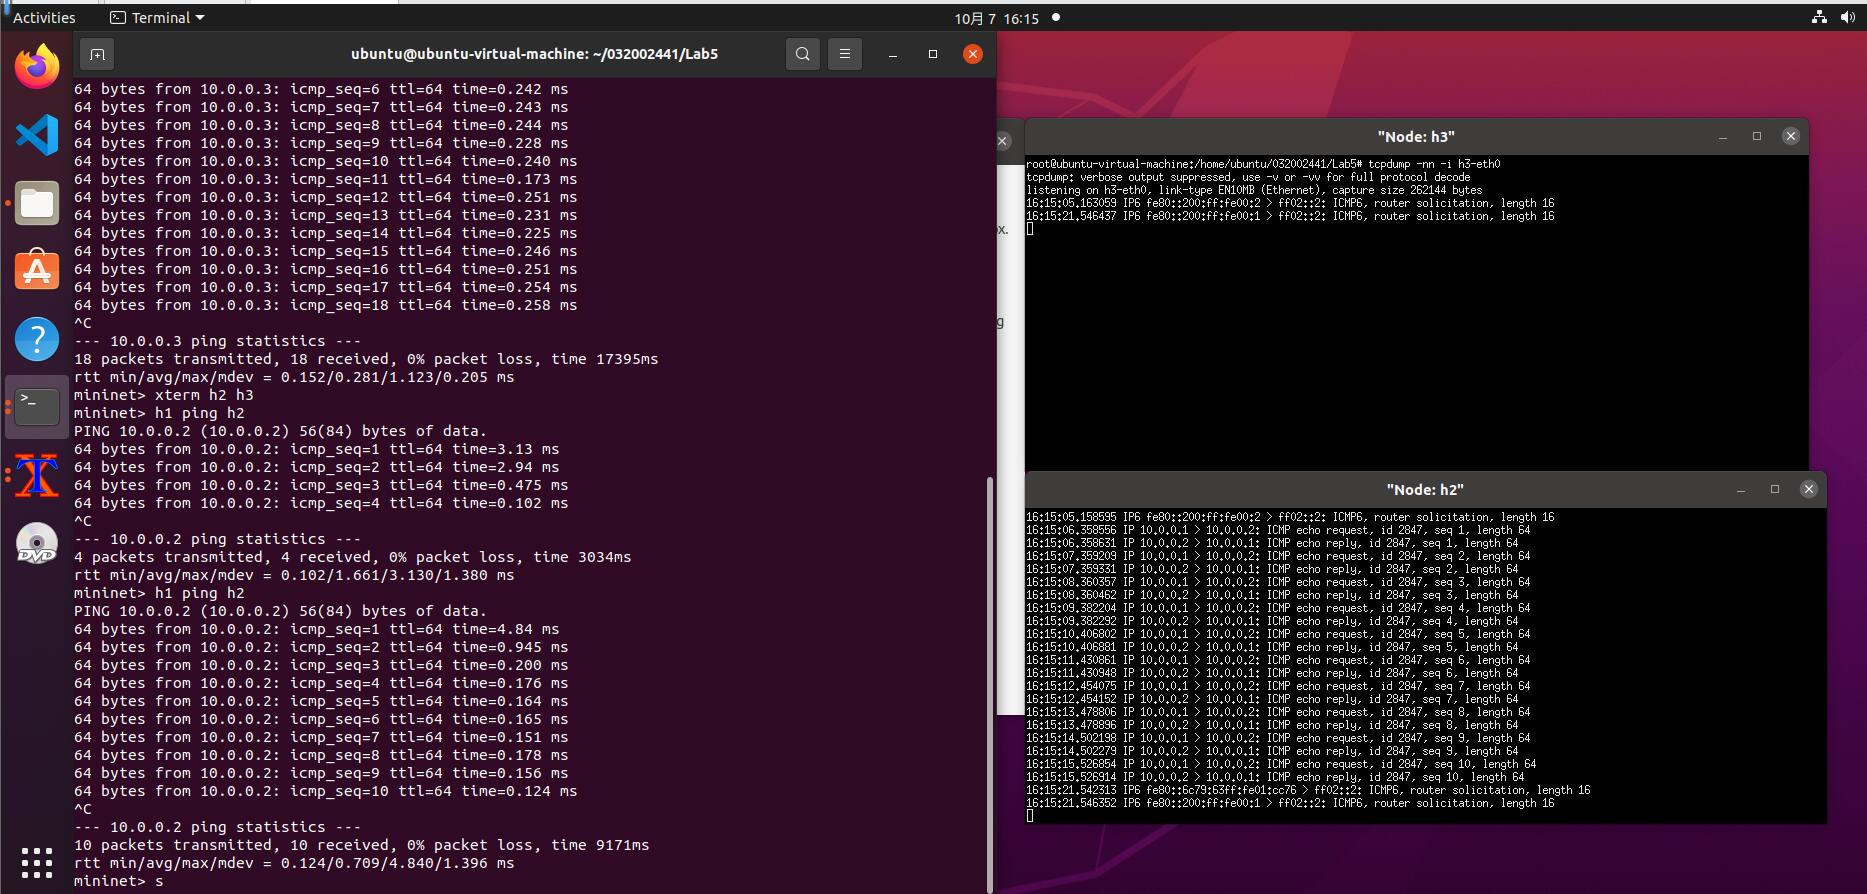Click the "4 packets transmitted" summary line

(x=353, y=557)
